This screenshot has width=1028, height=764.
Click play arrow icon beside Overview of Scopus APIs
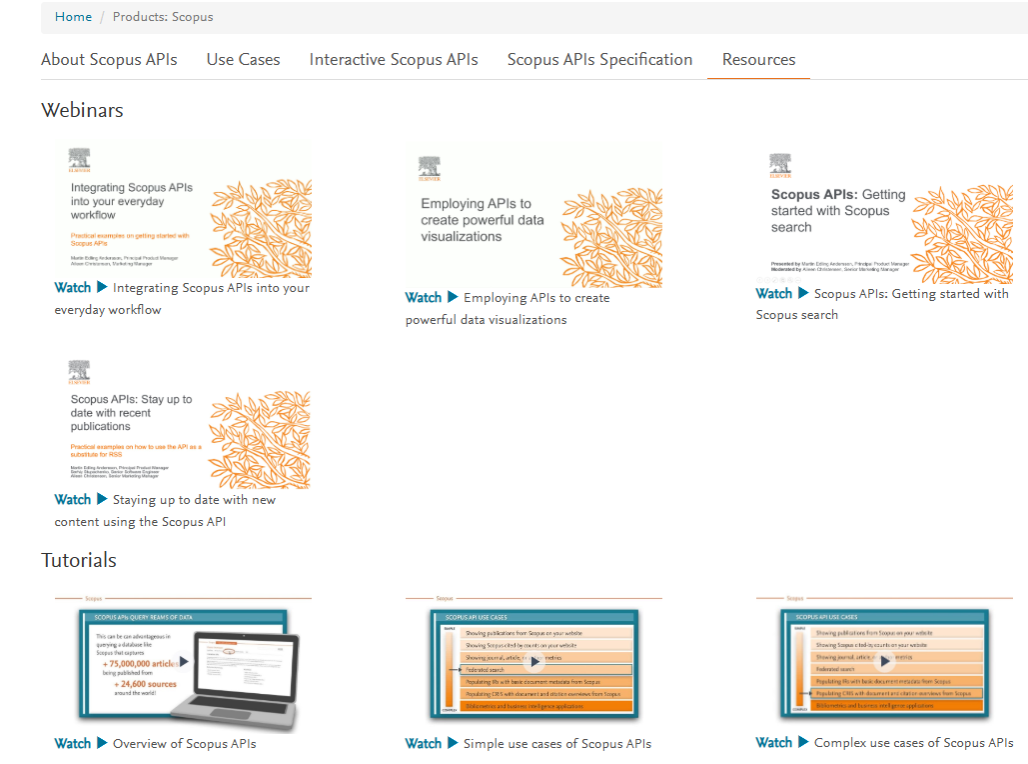102,743
